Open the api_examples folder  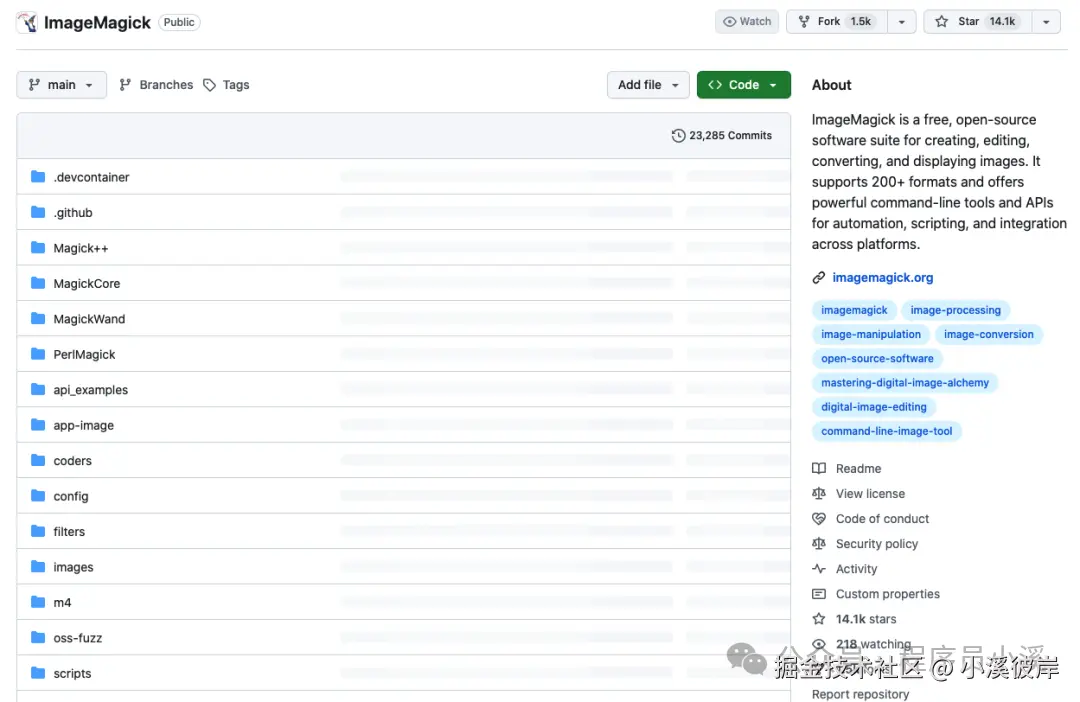pos(91,390)
